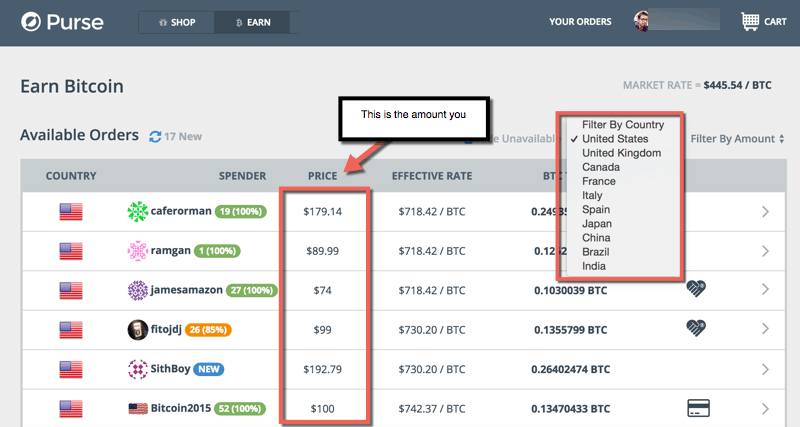The height and width of the screenshot is (427, 800).
Task: Open YOUR ORDERS page
Action: [x=580, y=21]
